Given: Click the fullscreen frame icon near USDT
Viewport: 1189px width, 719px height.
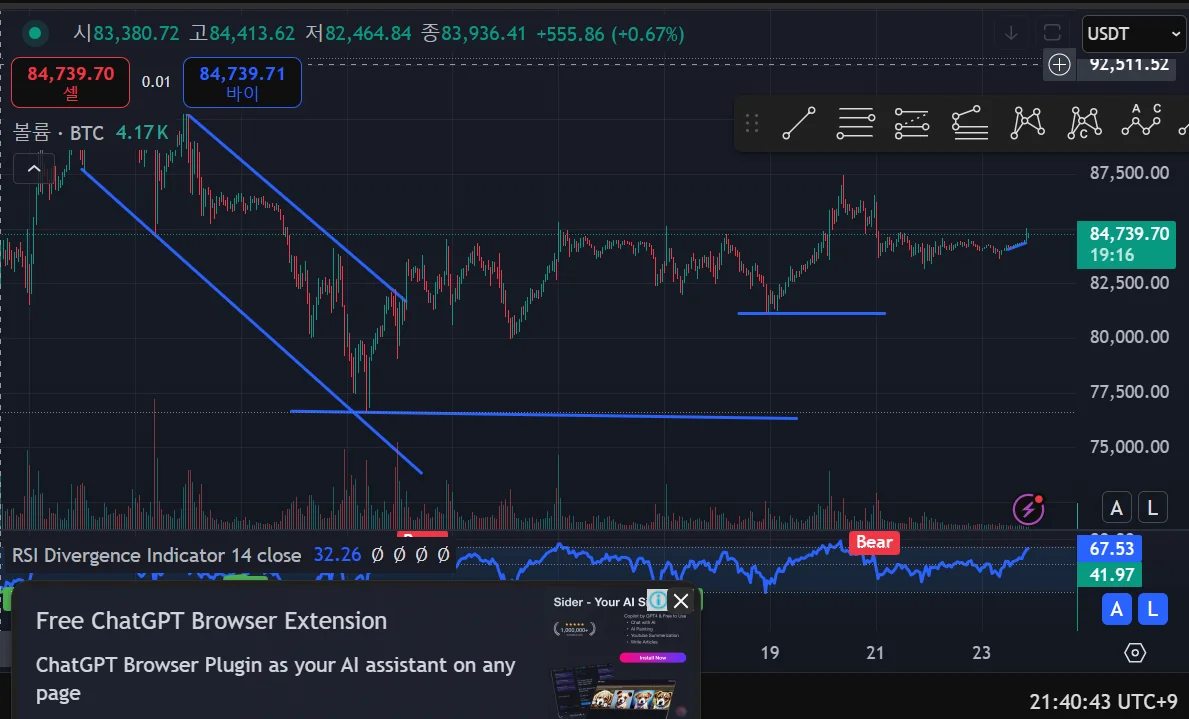Looking at the screenshot, I should point(1052,33).
